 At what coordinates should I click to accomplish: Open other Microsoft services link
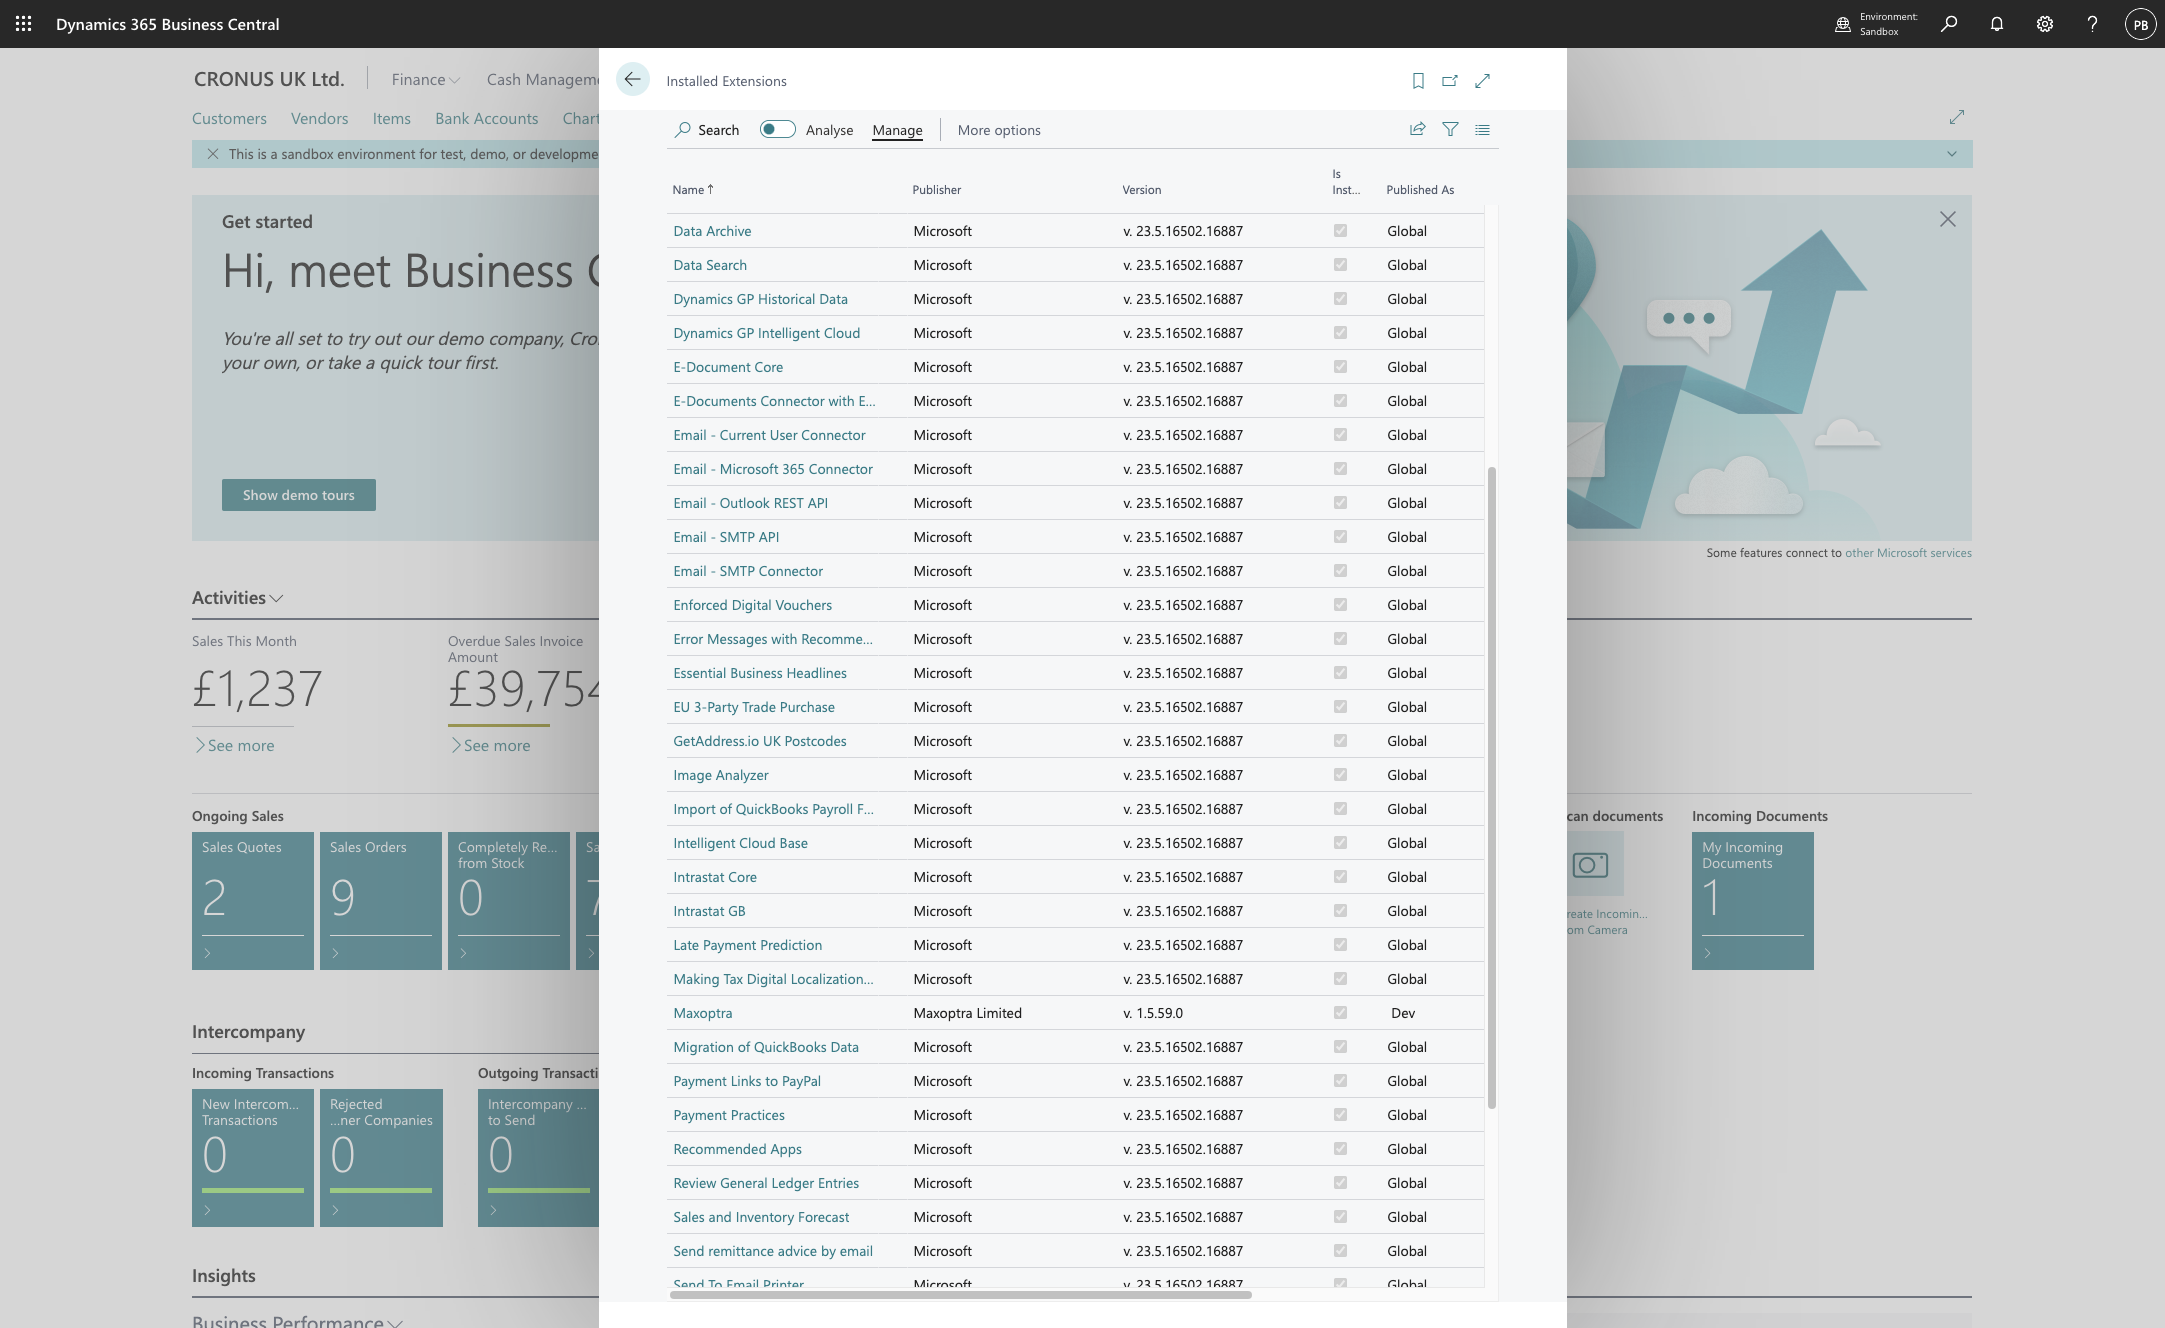[1908, 553]
